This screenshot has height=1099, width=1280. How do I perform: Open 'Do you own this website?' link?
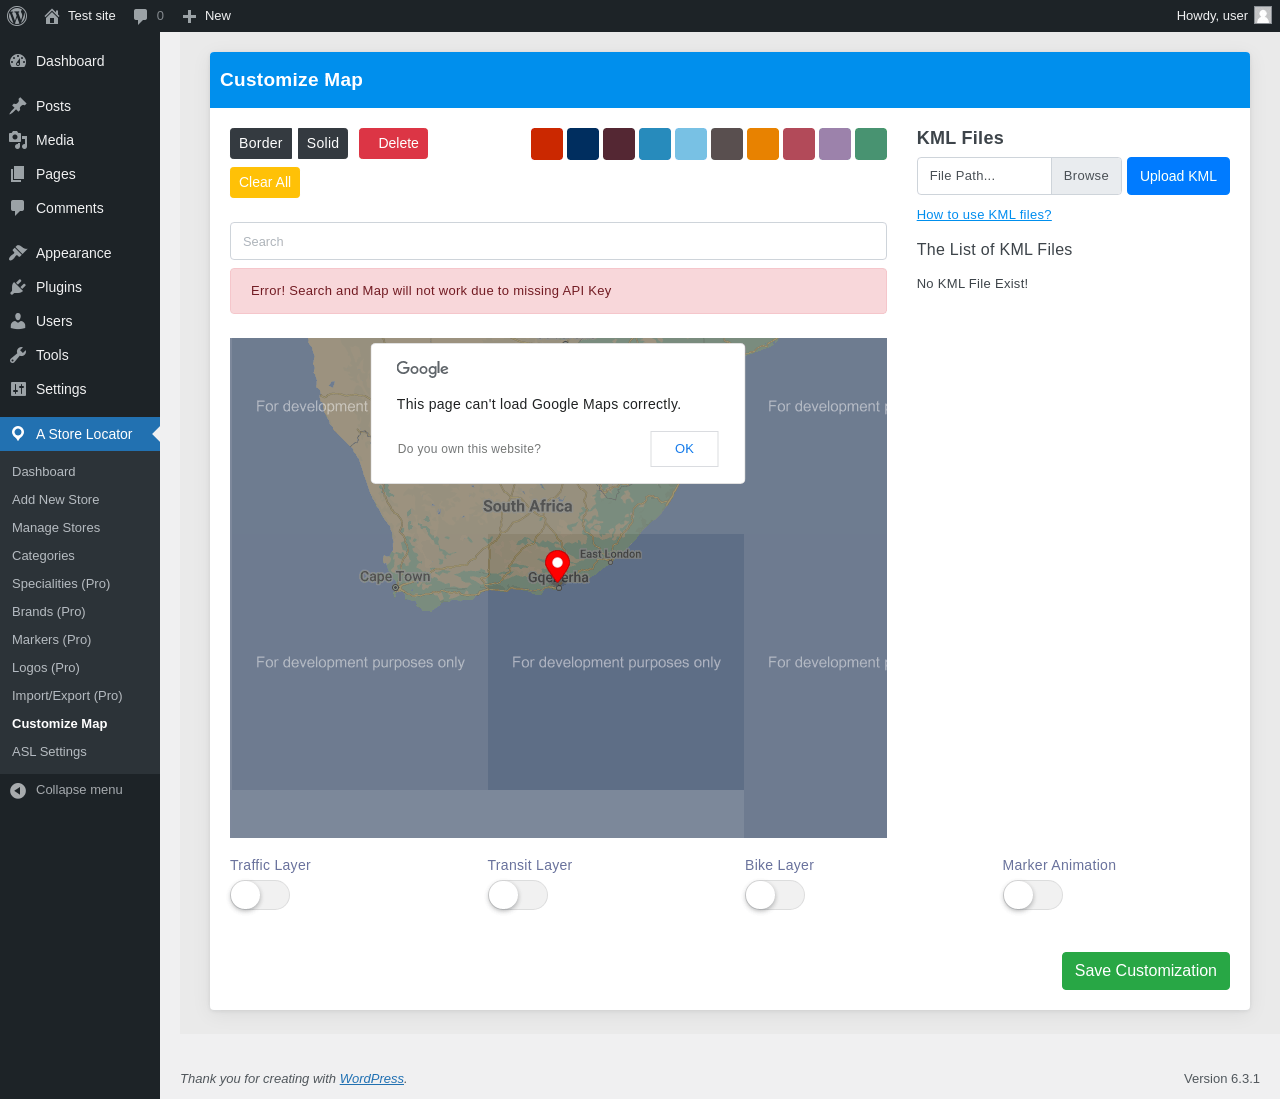click(469, 449)
